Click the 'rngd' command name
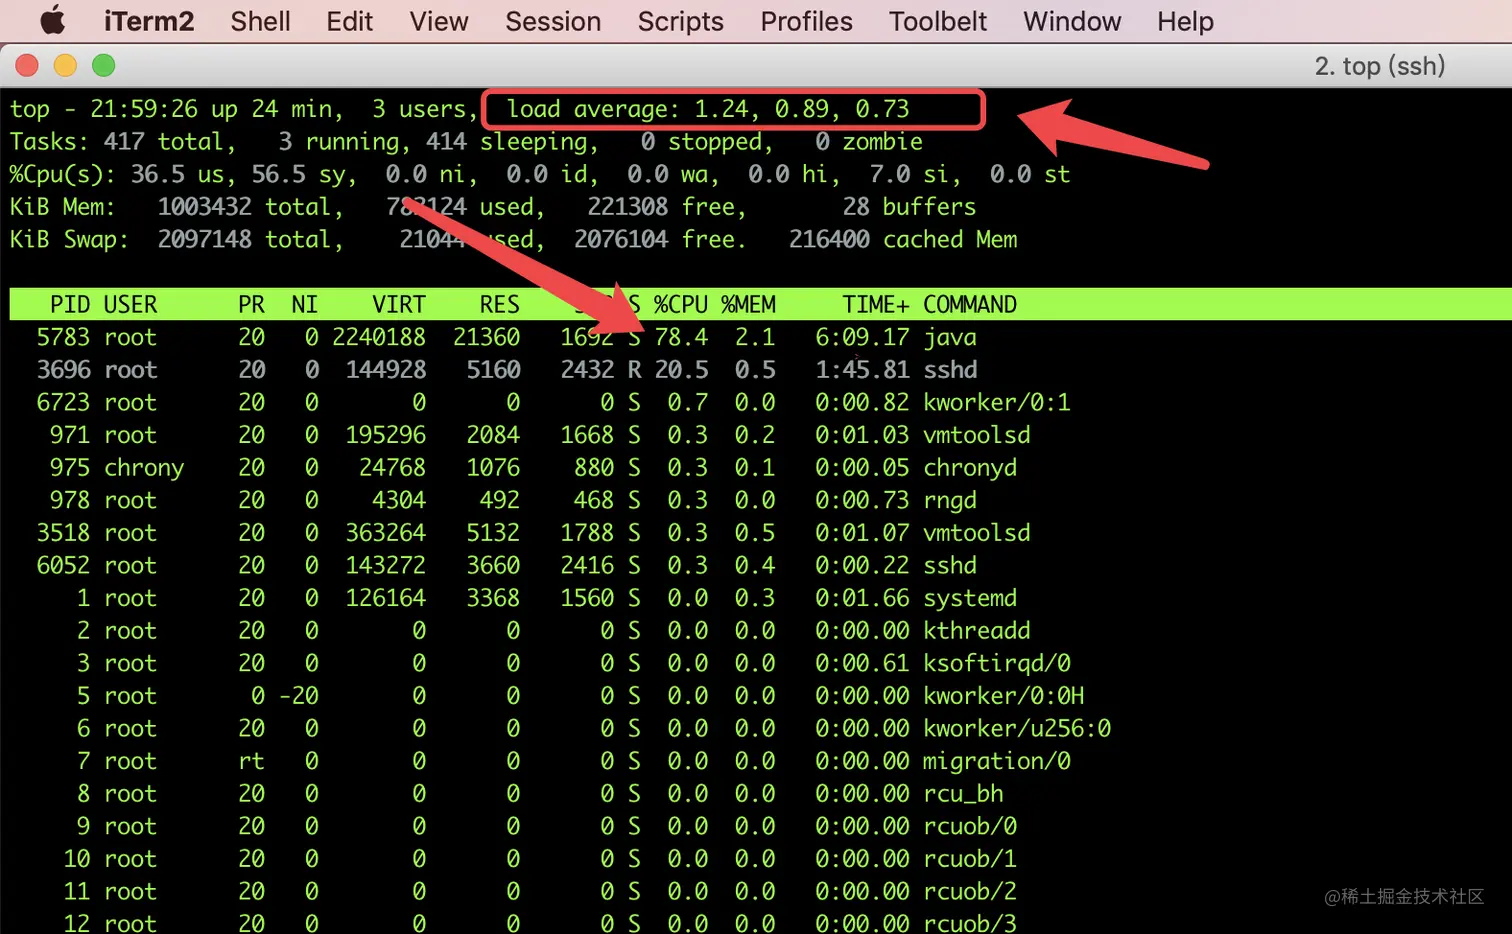Viewport: 1512px width, 934px height. [950, 500]
